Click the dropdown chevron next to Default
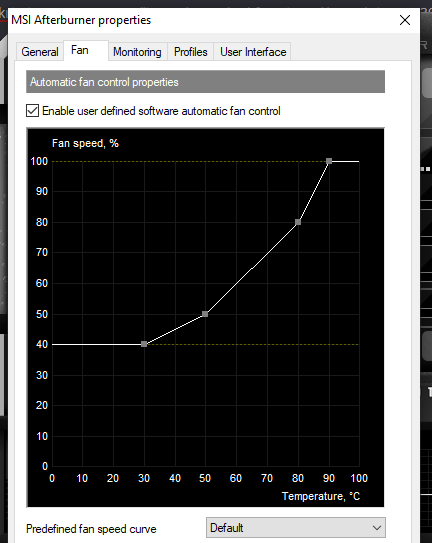This screenshot has width=432, height=543. click(x=377, y=528)
